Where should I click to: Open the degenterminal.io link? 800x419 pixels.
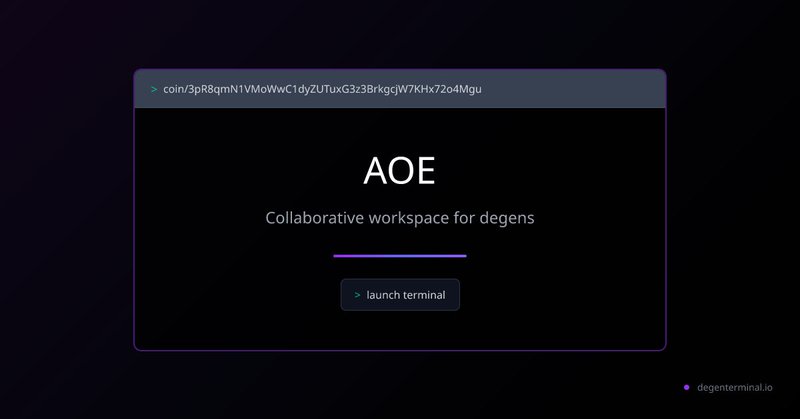(x=734, y=387)
